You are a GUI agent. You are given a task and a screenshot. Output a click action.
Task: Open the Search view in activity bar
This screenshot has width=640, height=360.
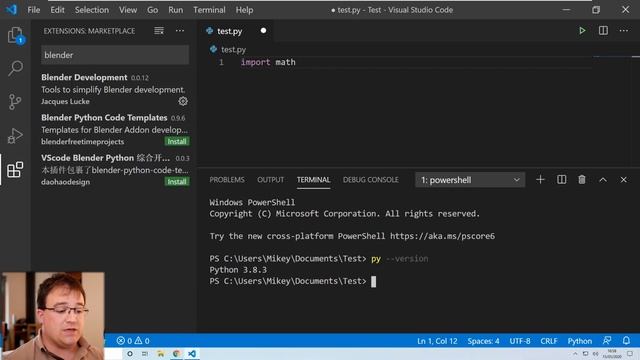click(x=15, y=68)
